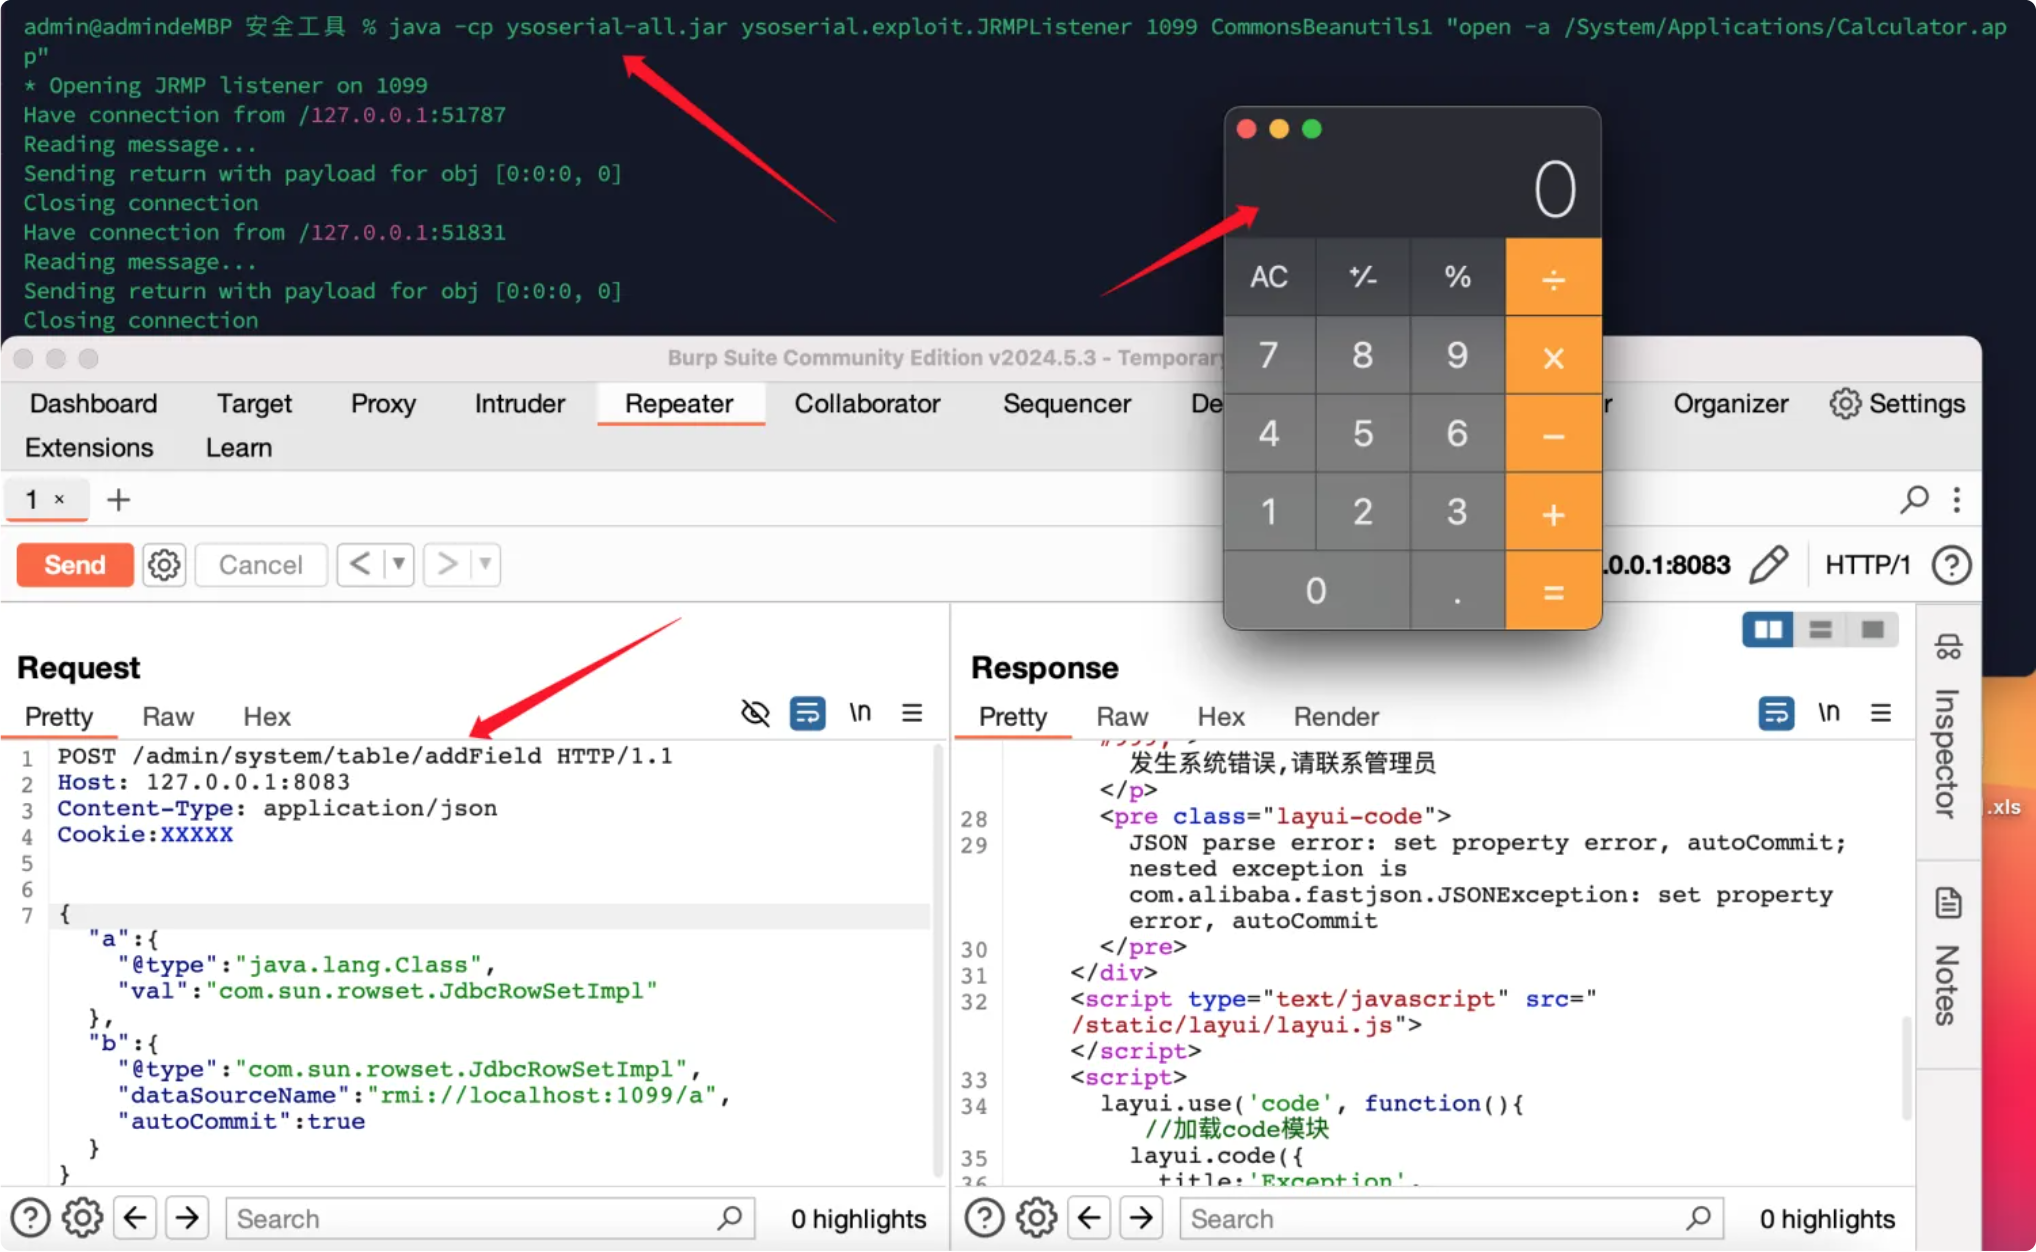Edit target with pencil icon

click(1768, 565)
